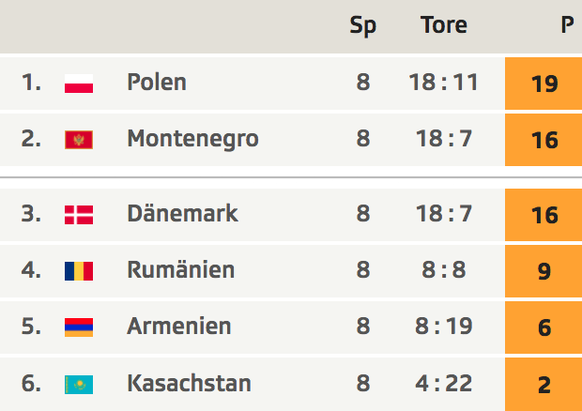Click the P points column header

click(567, 25)
